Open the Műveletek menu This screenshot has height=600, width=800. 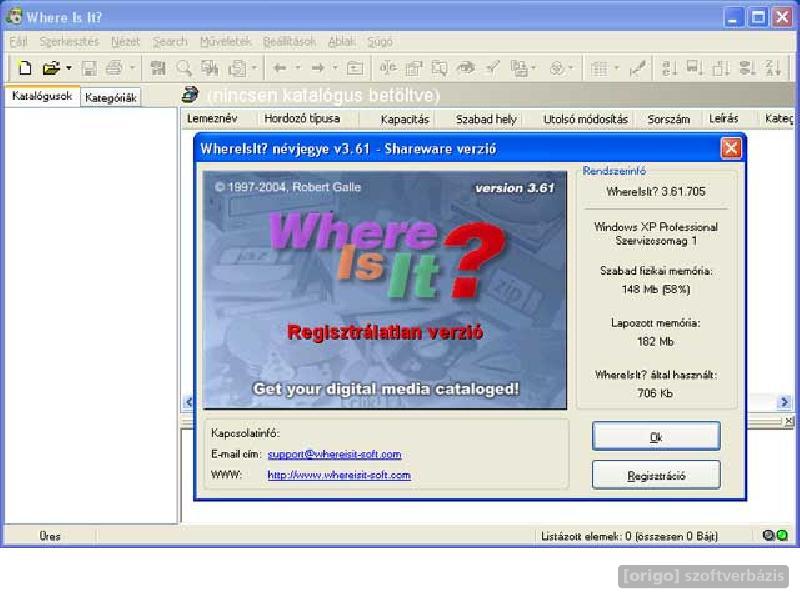(226, 42)
